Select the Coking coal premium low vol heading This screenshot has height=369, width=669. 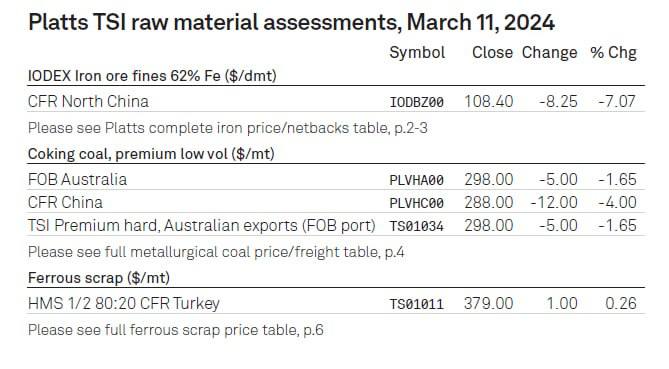pyautogui.click(x=151, y=154)
